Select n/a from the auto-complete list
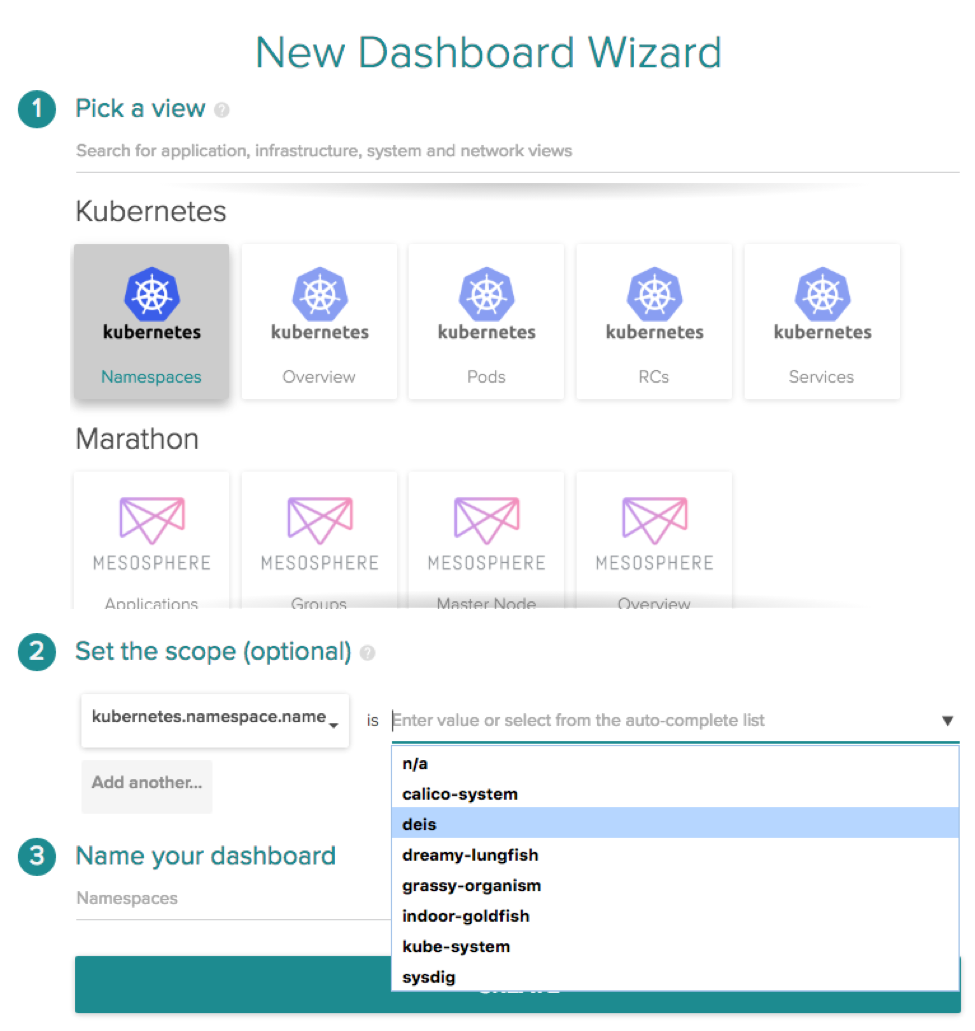This screenshot has width=975, height=1031. (675, 763)
